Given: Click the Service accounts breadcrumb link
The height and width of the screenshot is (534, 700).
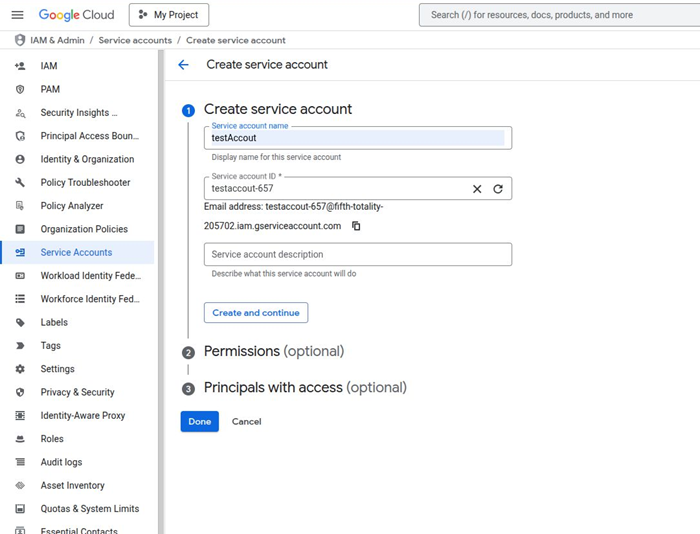Looking at the screenshot, I should [135, 40].
